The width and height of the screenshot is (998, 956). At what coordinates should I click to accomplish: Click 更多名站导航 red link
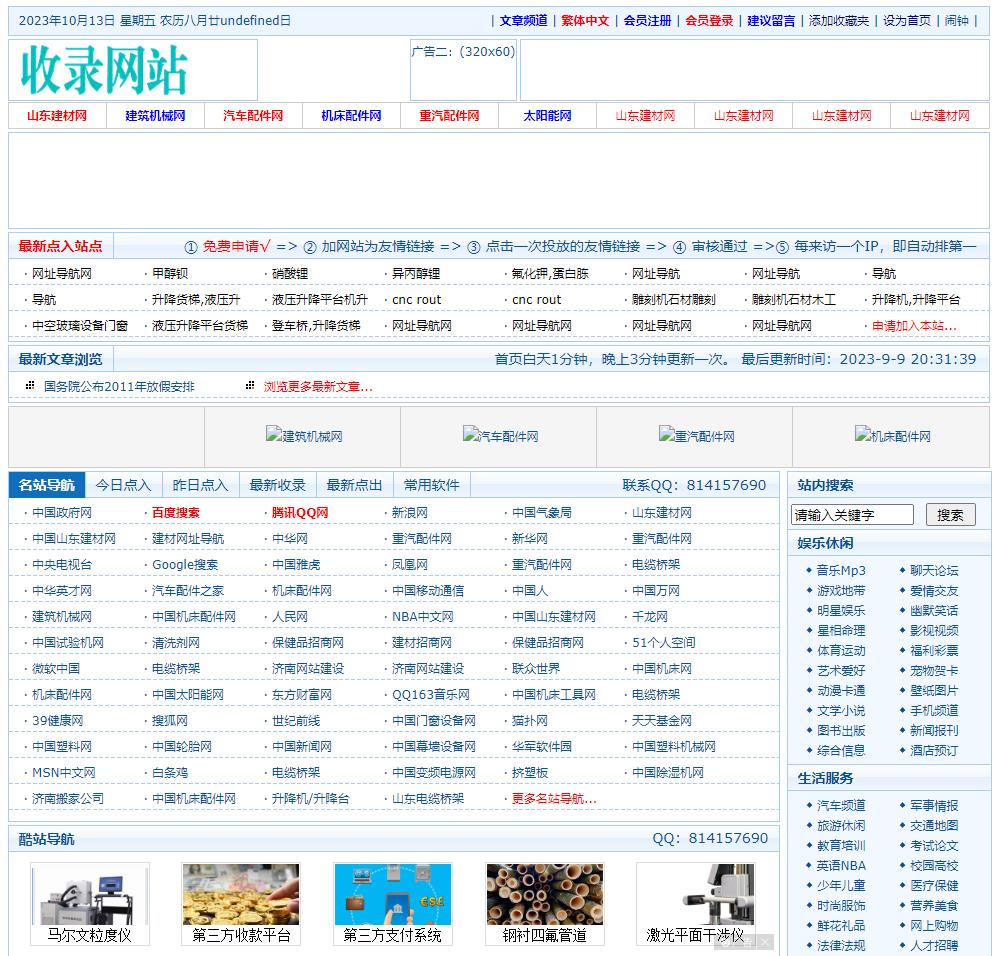pos(554,799)
